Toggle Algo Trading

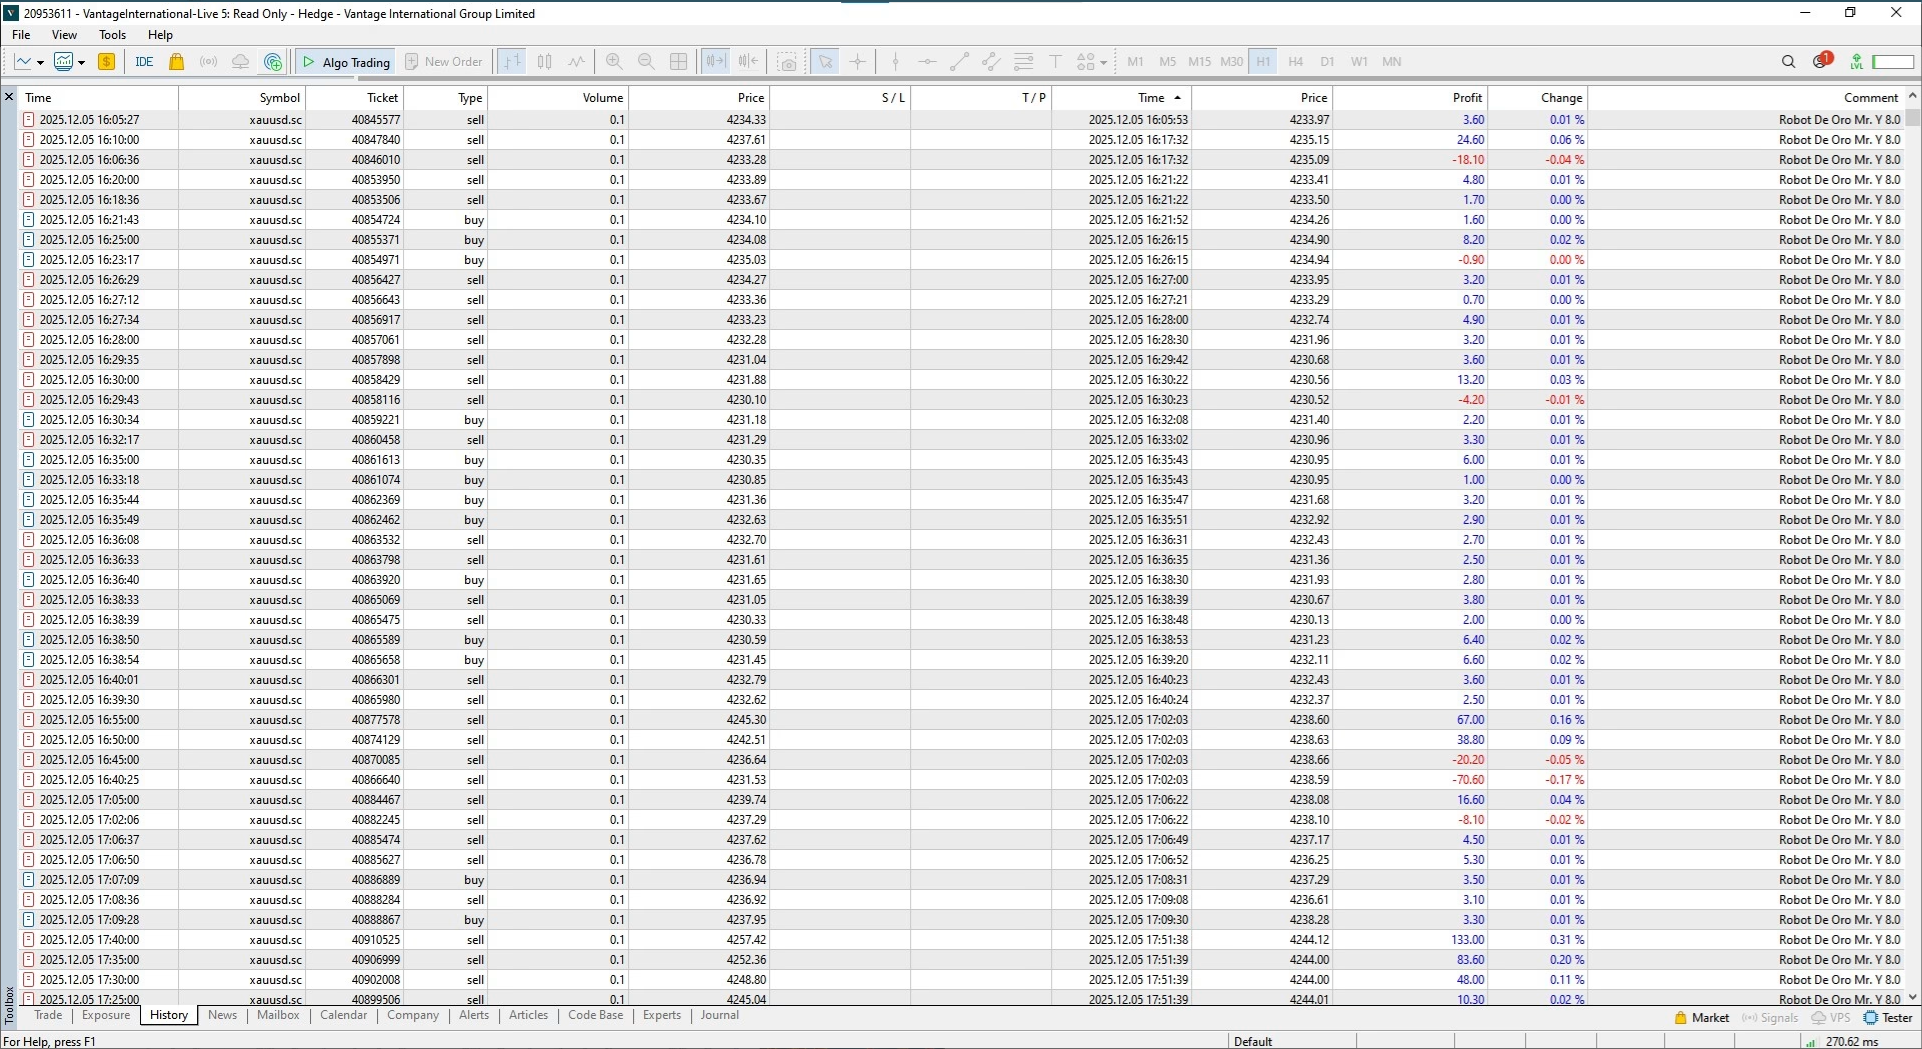click(346, 62)
